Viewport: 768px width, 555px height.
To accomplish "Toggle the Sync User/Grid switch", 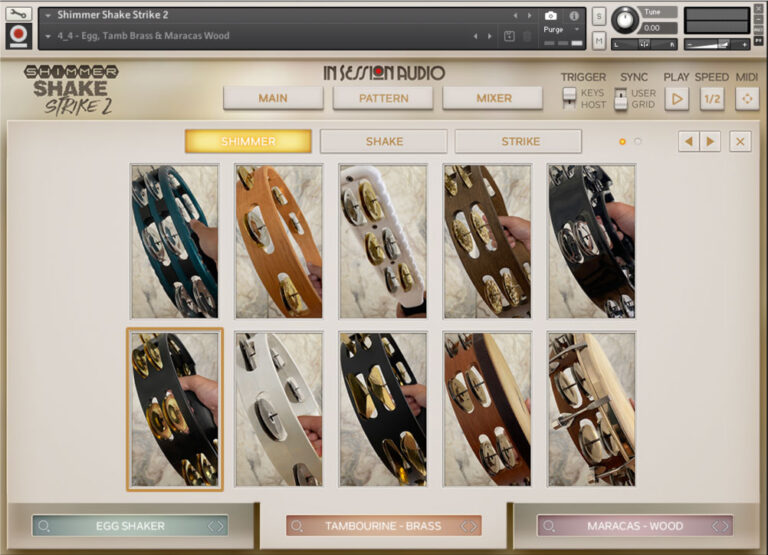I will [621, 98].
